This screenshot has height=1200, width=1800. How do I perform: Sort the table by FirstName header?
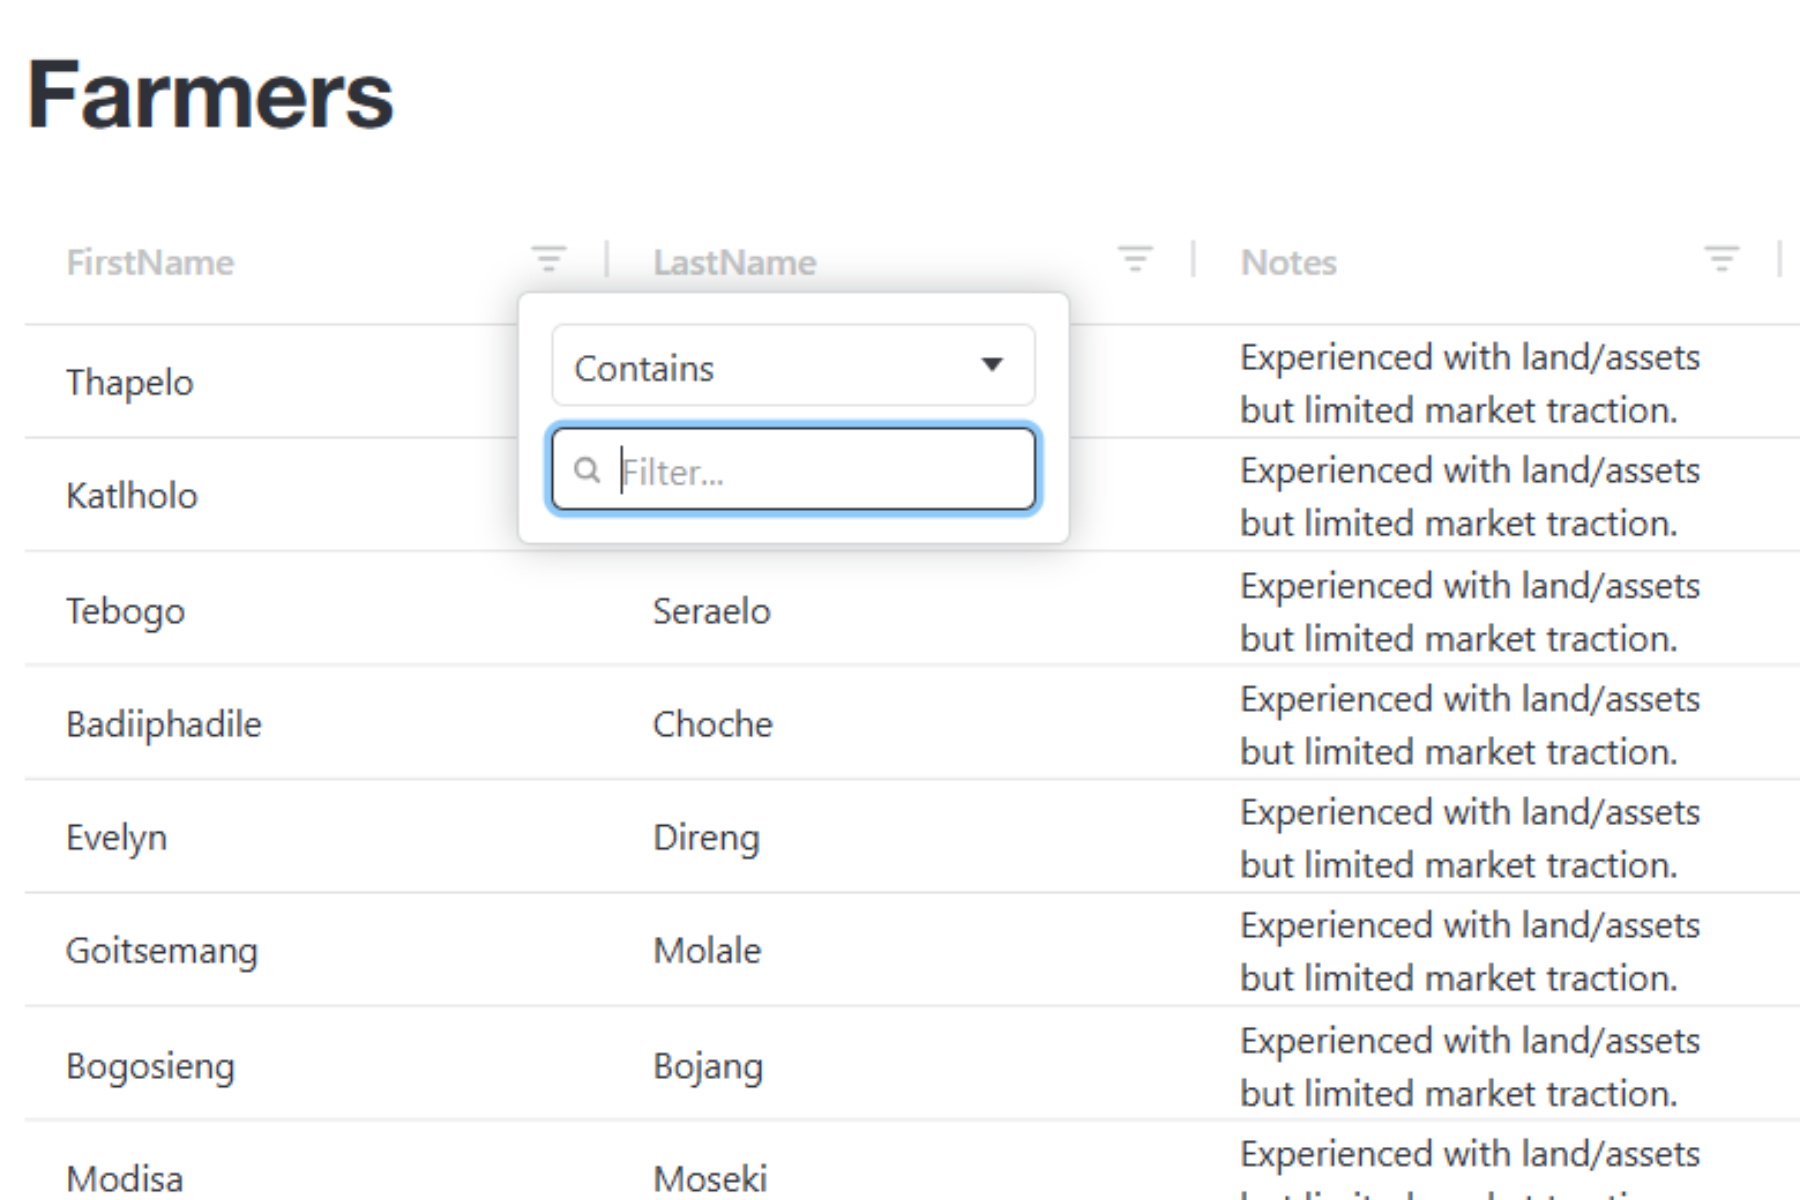(150, 262)
